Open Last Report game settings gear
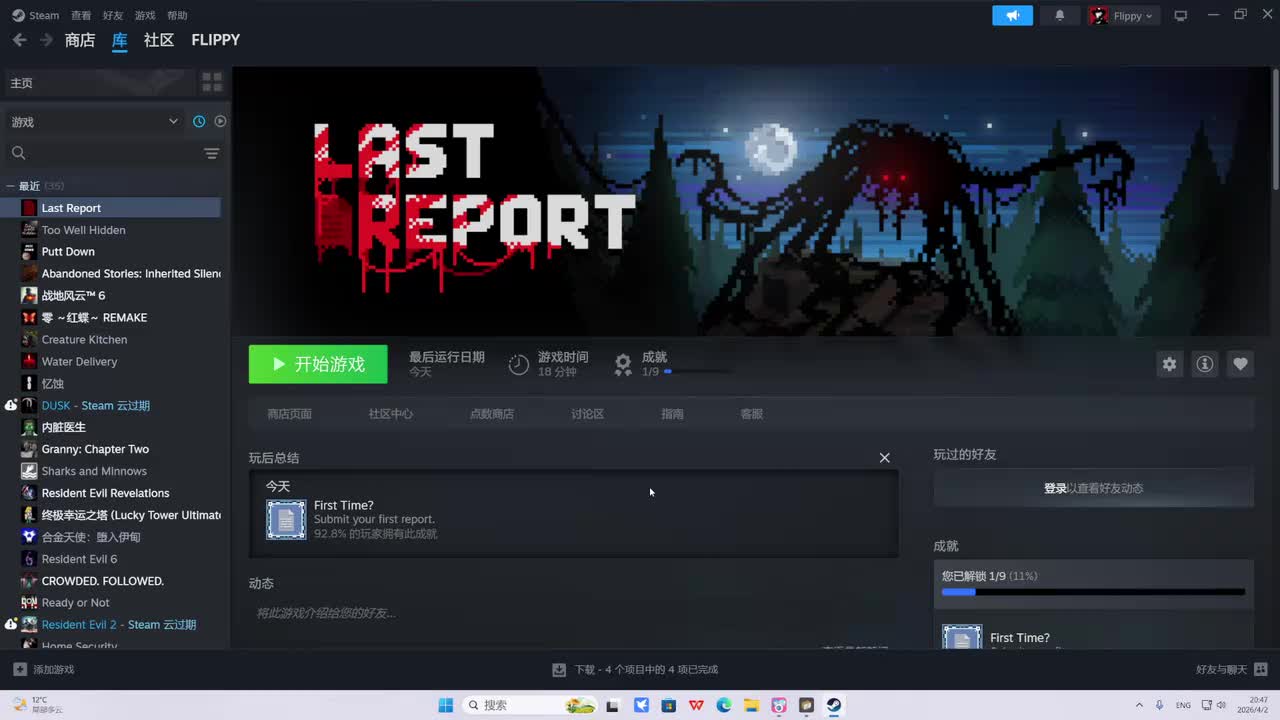 pos(1169,364)
